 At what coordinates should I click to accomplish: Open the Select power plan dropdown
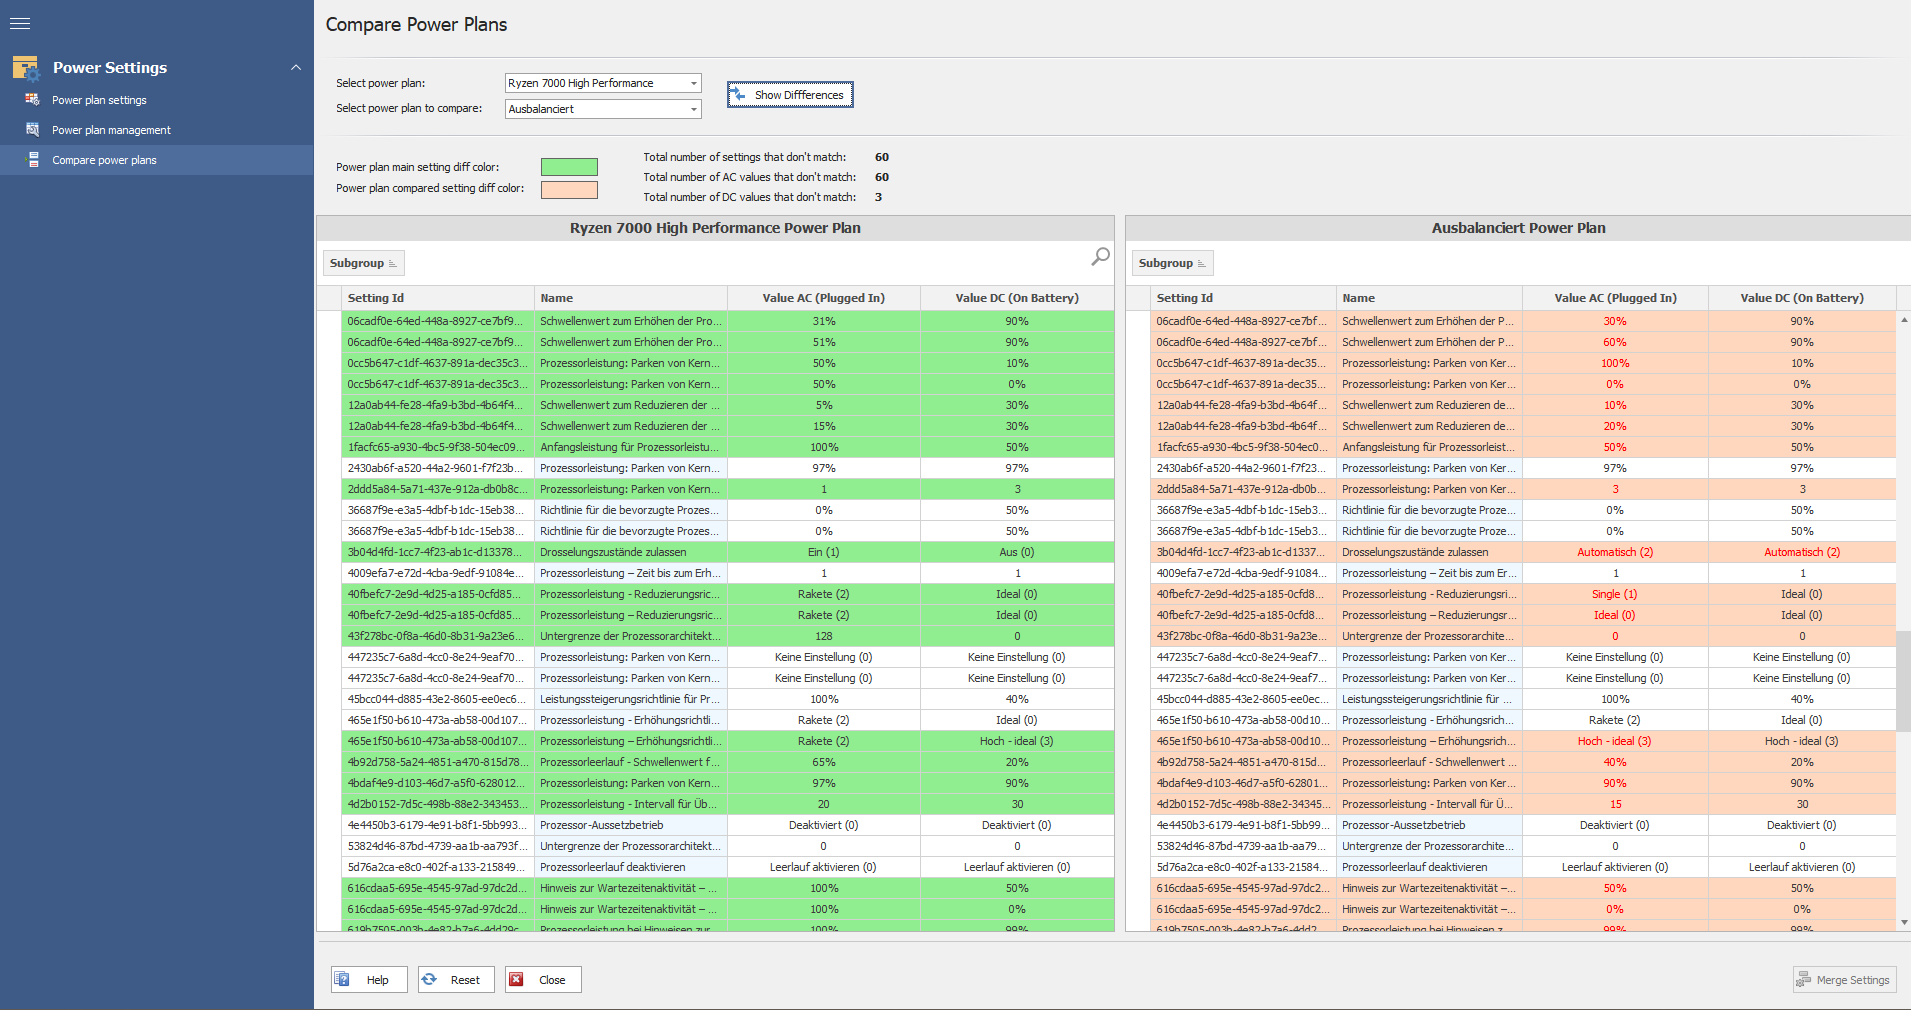pyautogui.click(x=603, y=83)
